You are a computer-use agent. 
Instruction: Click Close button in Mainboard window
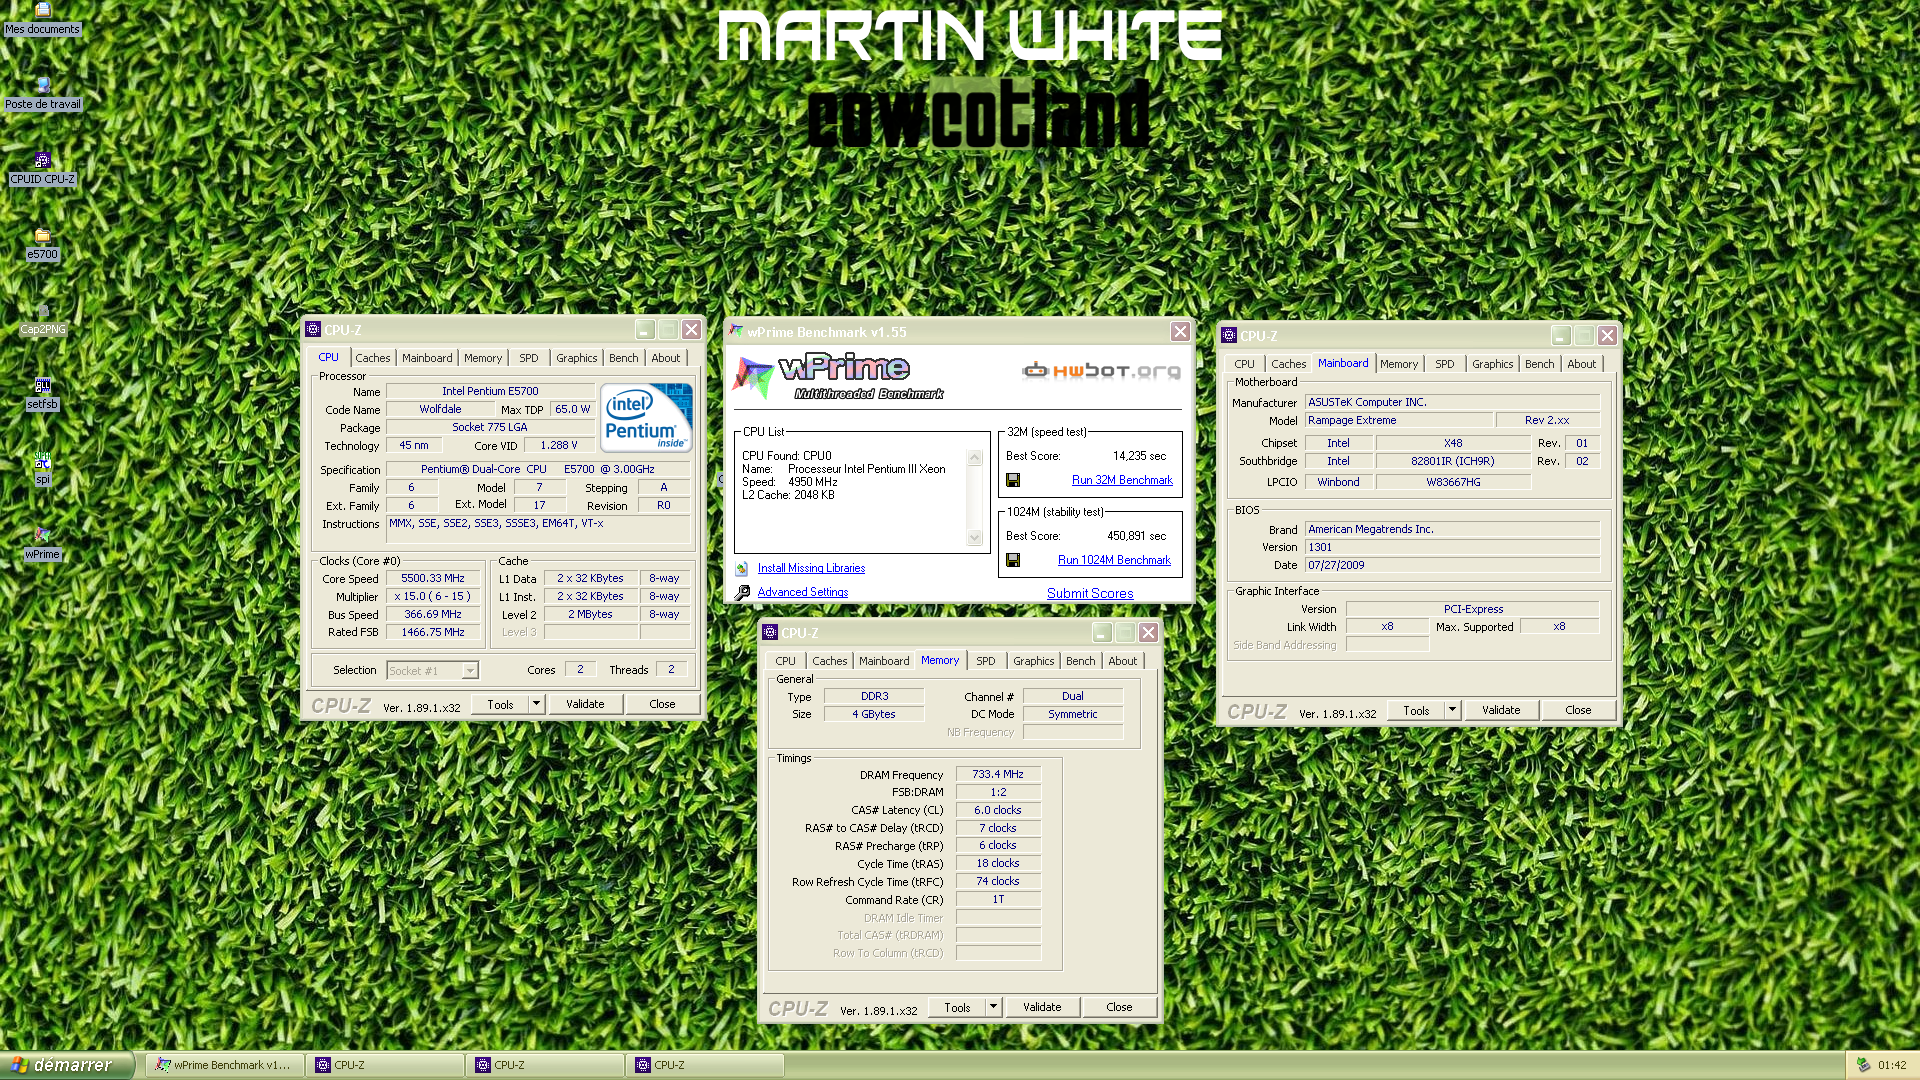(x=1578, y=710)
